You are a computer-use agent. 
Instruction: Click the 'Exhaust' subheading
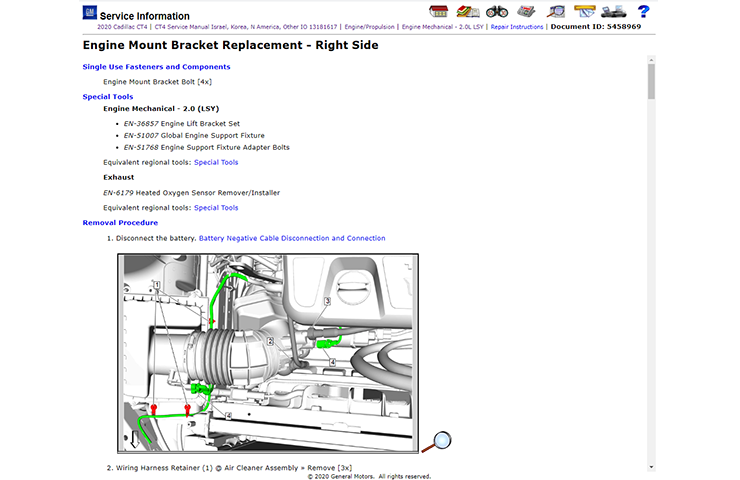click(118, 177)
